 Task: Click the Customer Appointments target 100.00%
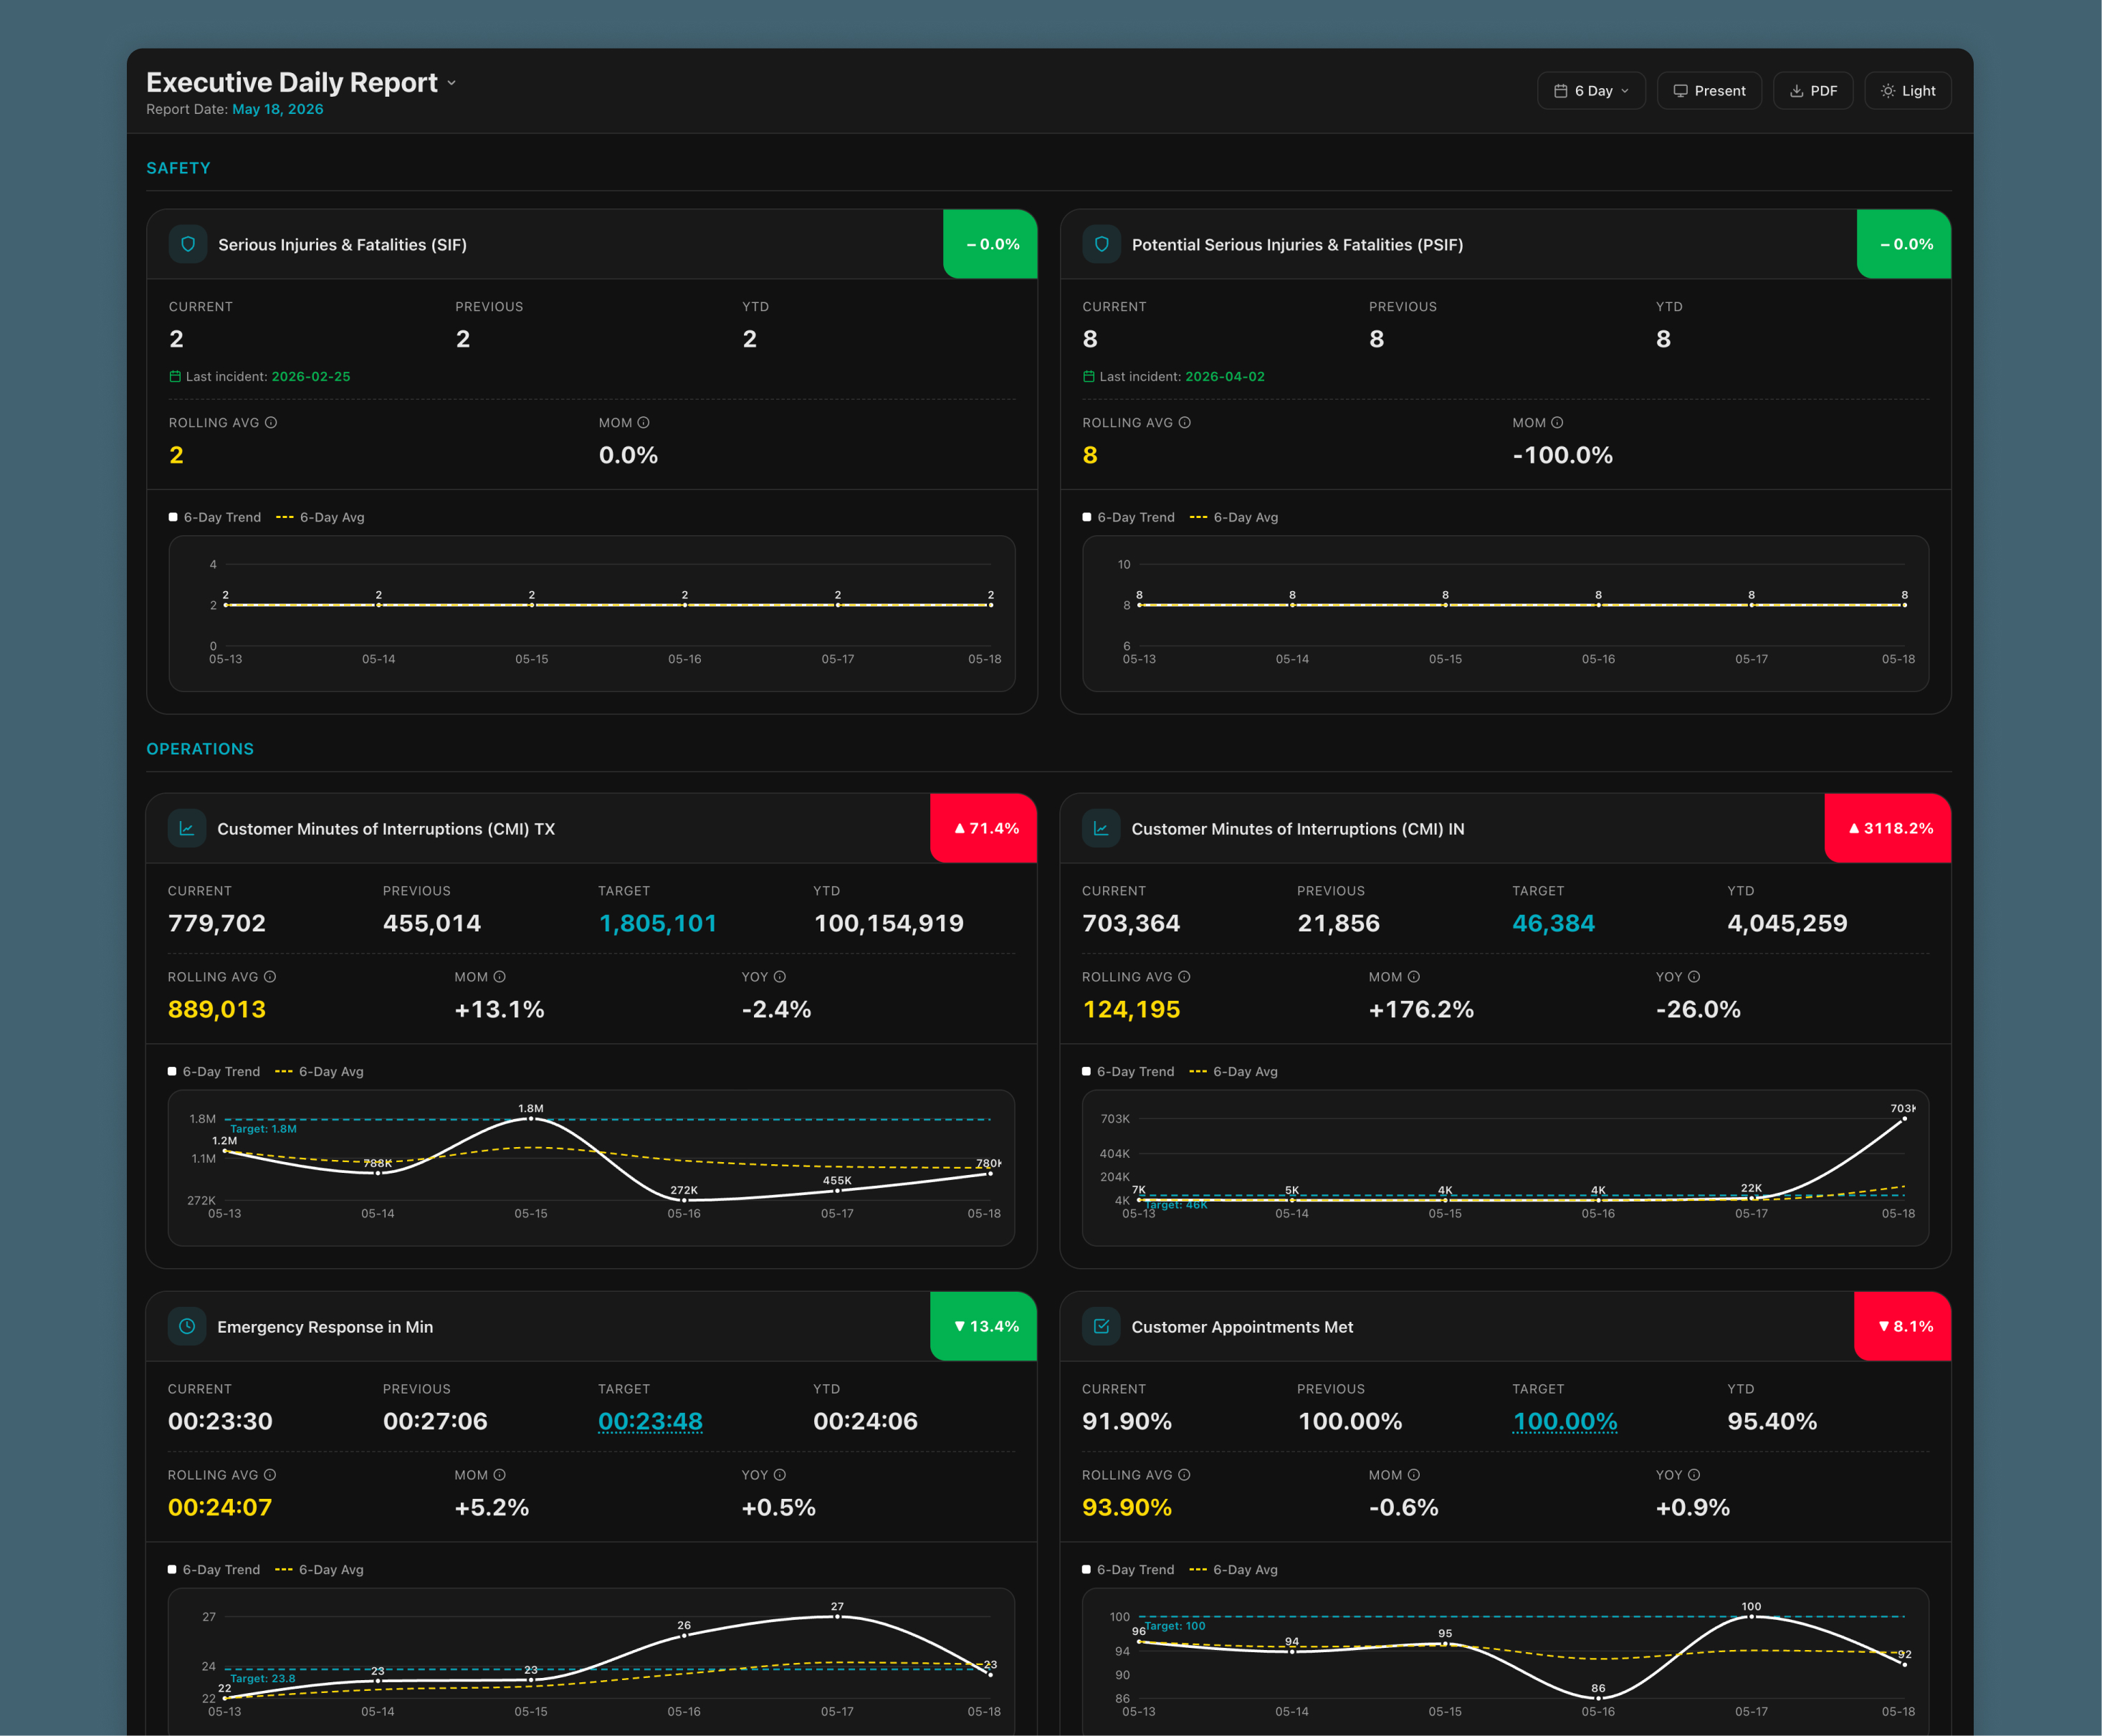click(1565, 1421)
